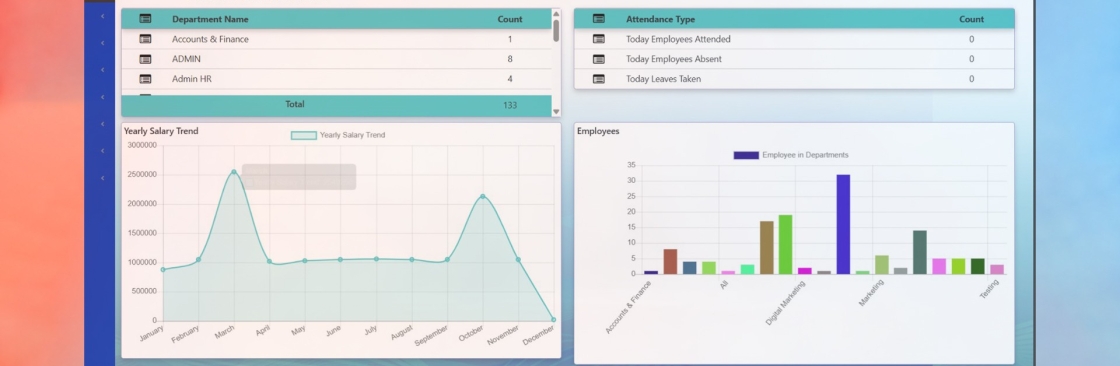
Task: Select the Department Name column header
Action: coord(210,19)
